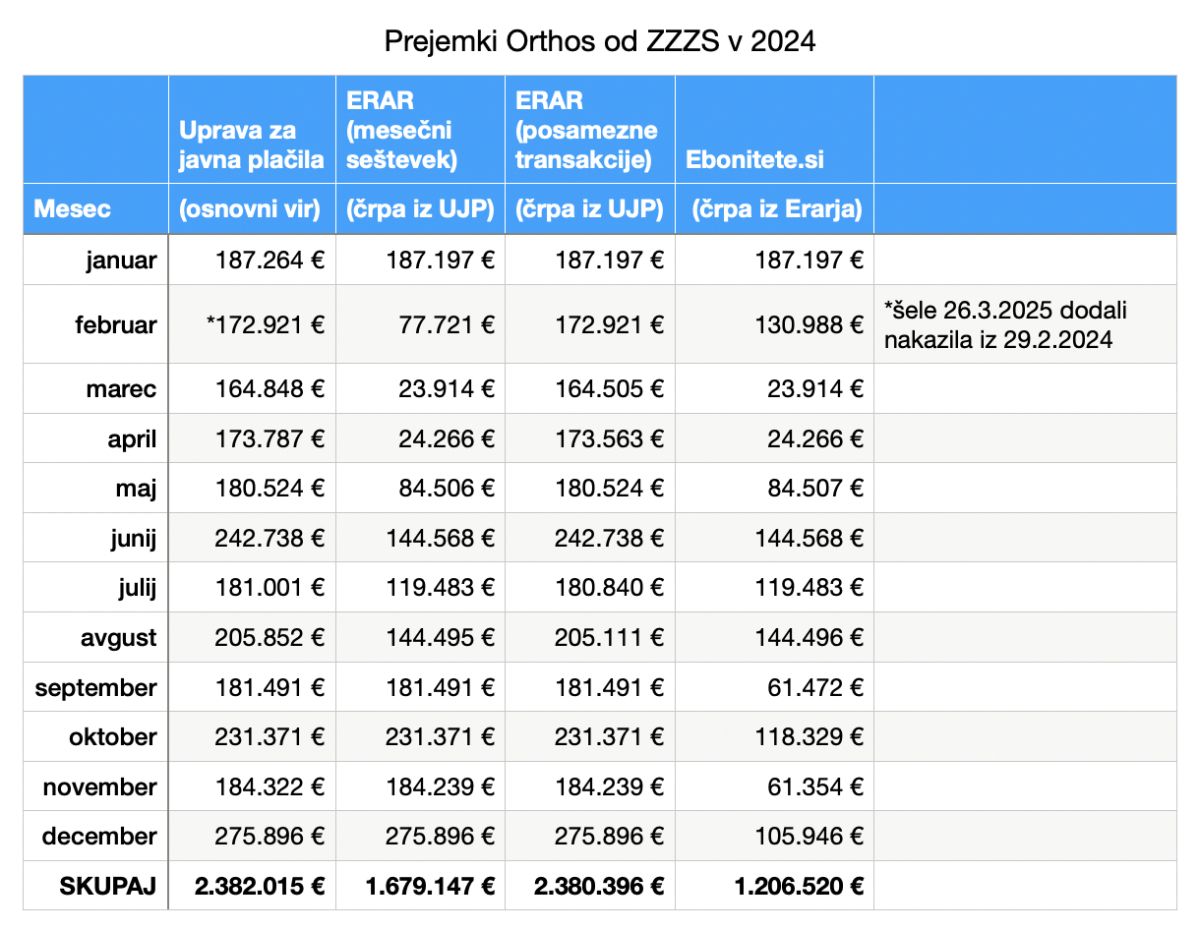Select the maj Ebonitete value 84.507 €
Image resolution: width=1200 pixels, height=930 pixels.
tap(775, 488)
